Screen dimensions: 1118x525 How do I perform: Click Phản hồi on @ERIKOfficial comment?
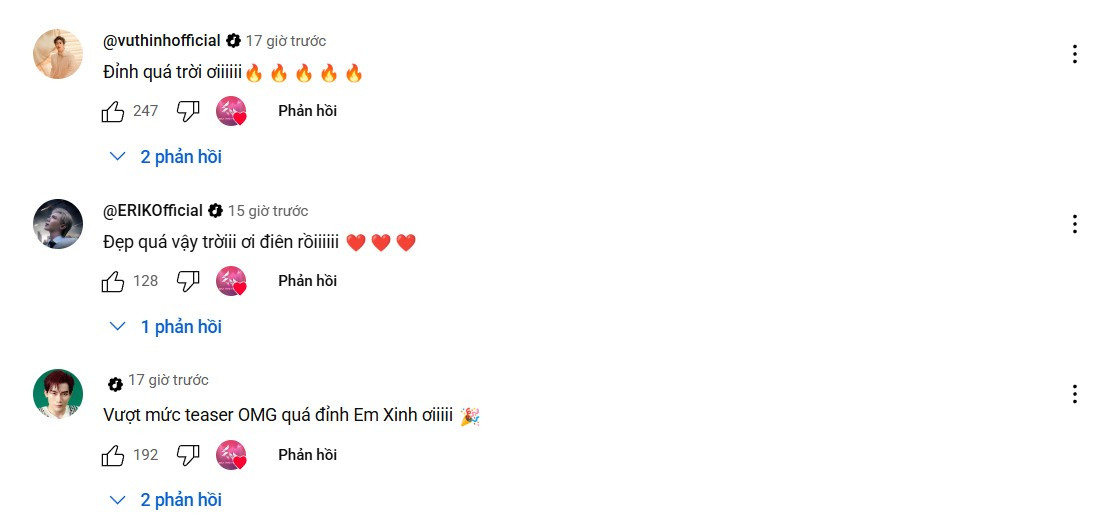(307, 281)
